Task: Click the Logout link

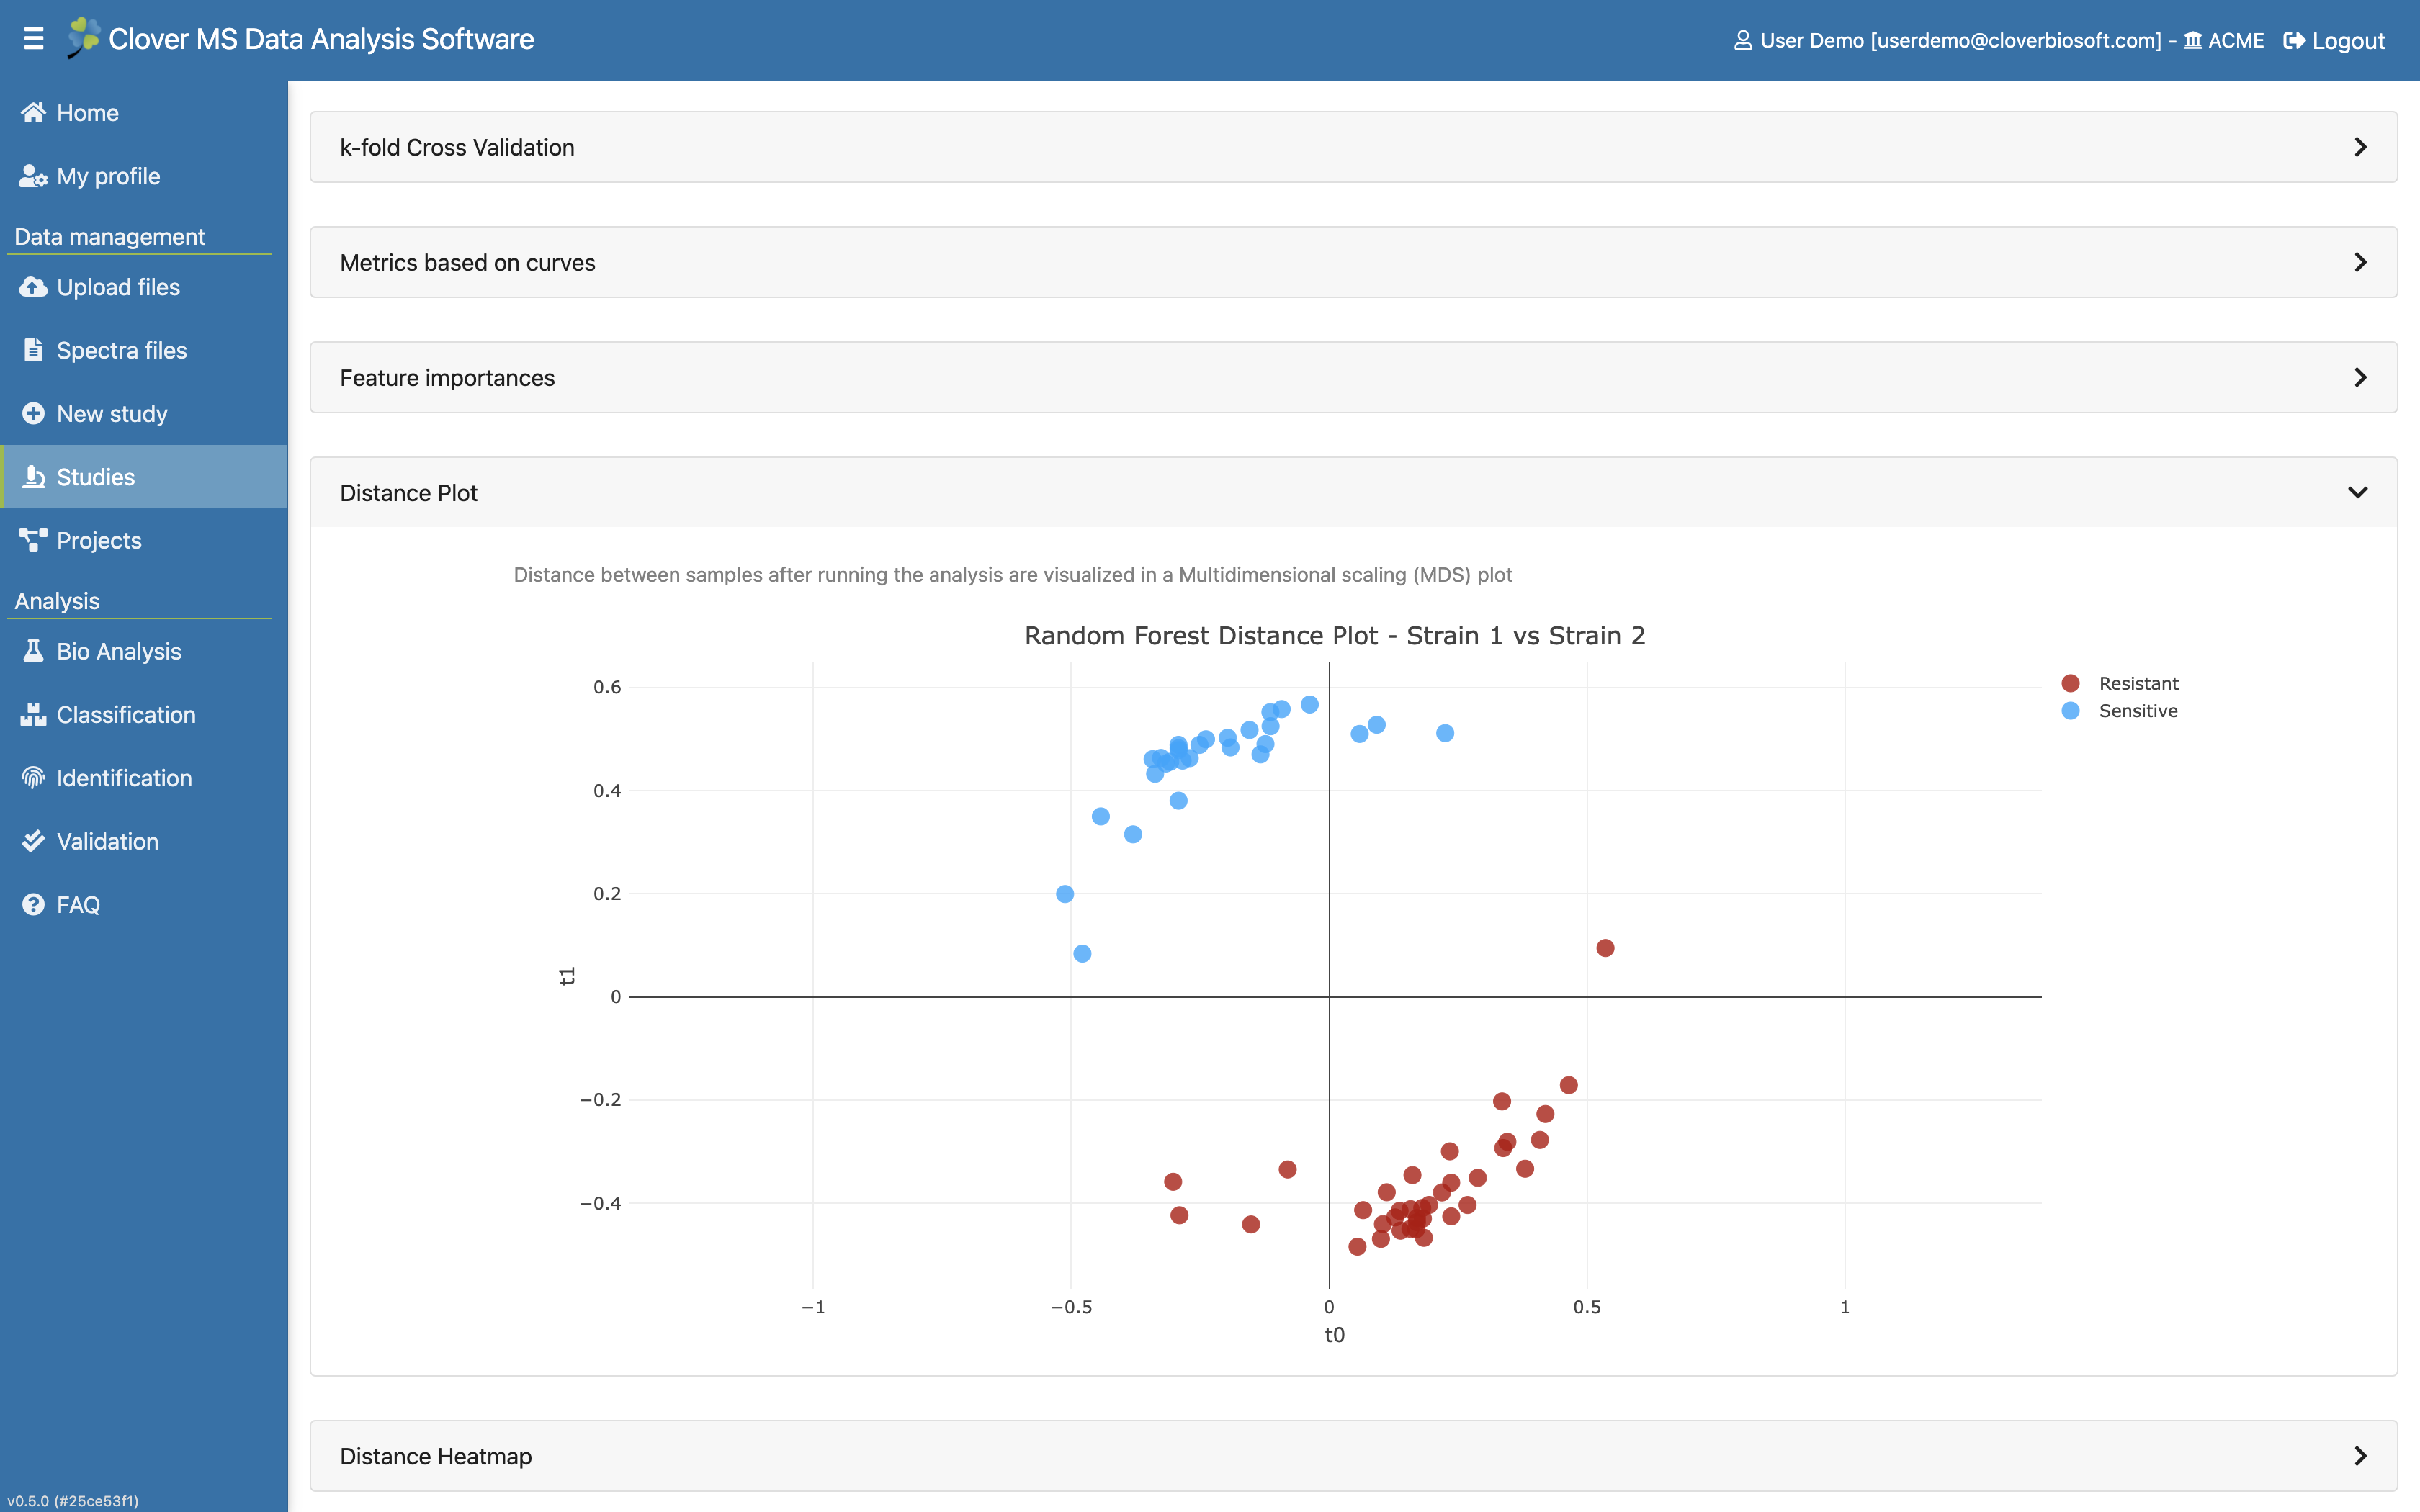Action: pos(2334,40)
